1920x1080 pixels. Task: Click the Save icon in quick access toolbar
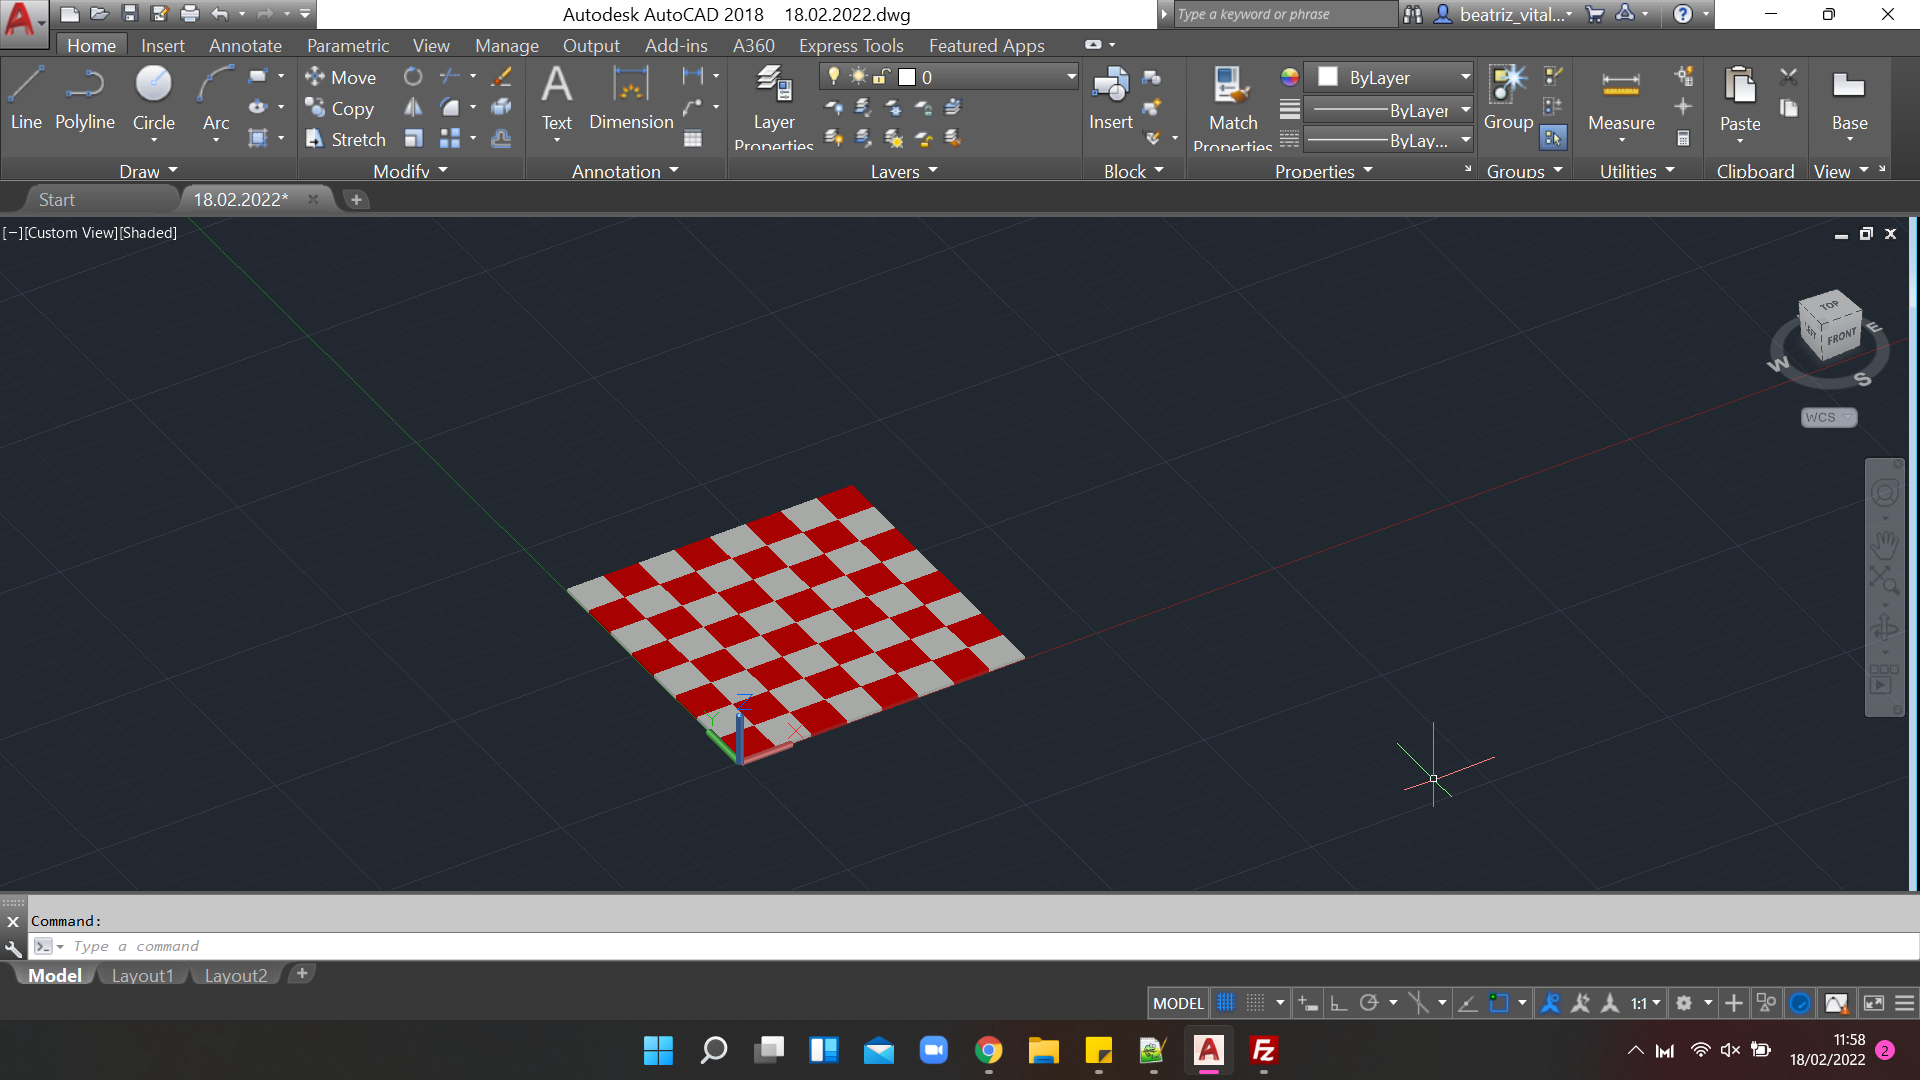(x=129, y=13)
